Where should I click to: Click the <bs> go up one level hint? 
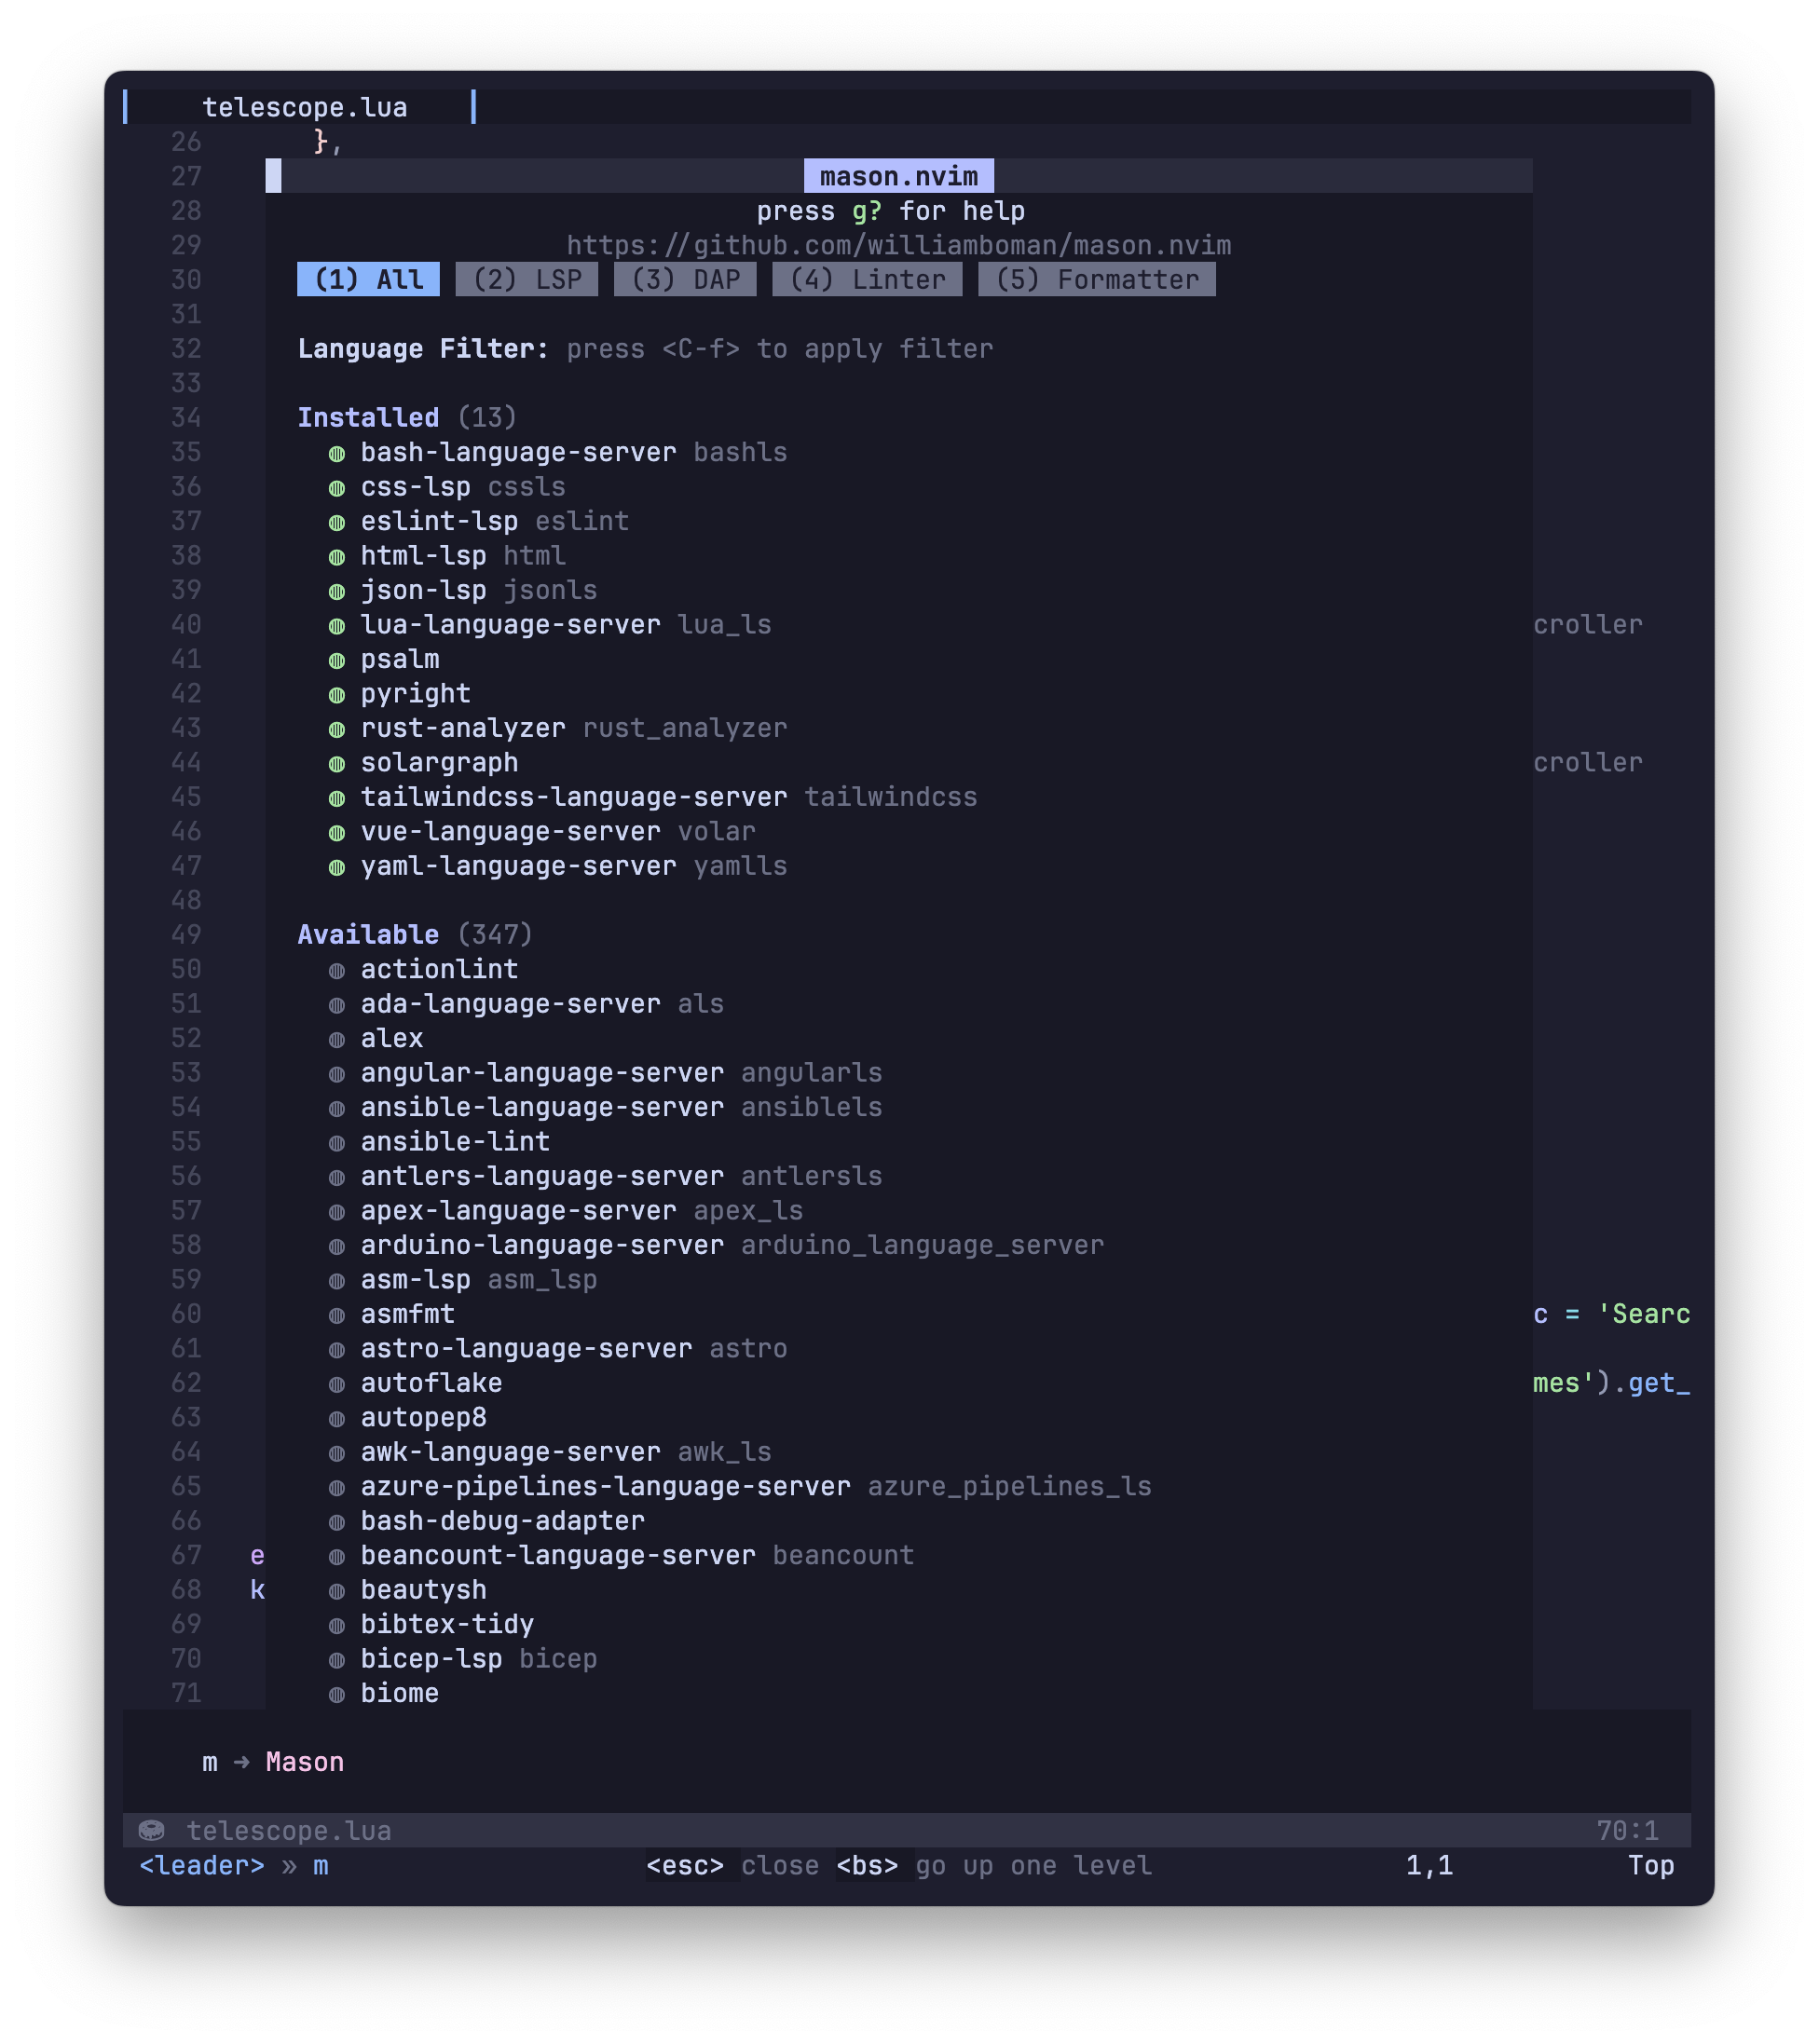click(994, 1865)
